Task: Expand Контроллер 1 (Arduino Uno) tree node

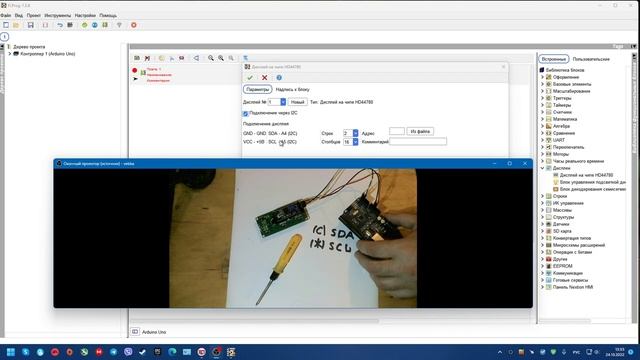Action: (x=10, y=53)
